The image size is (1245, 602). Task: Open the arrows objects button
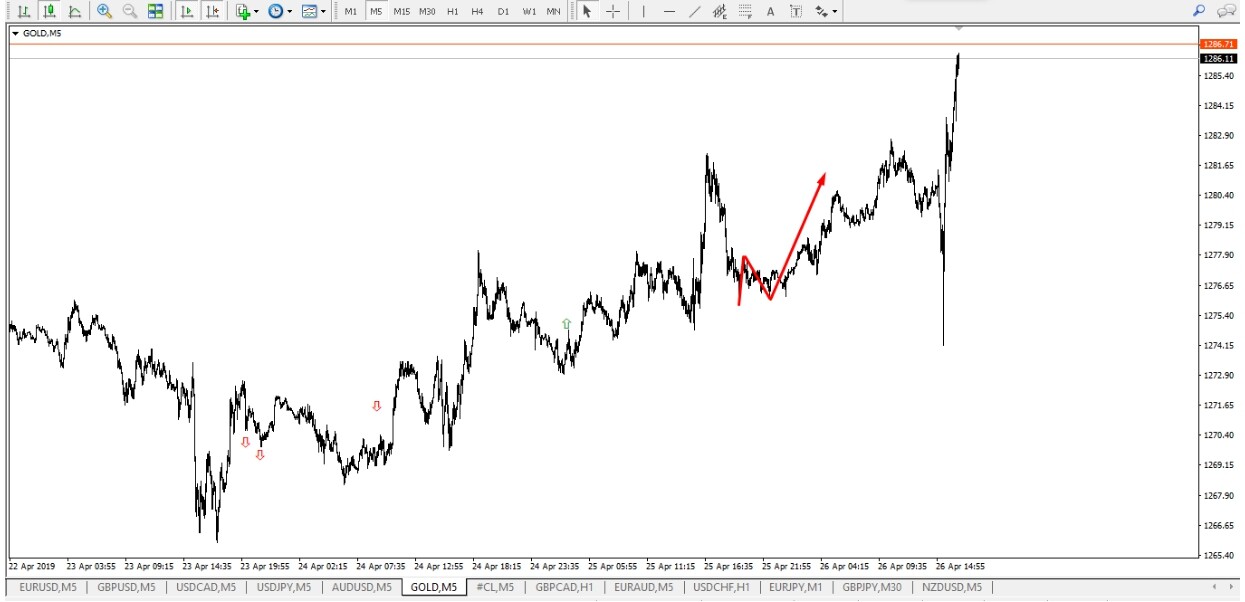pyautogui.click(x=820, y=11)
